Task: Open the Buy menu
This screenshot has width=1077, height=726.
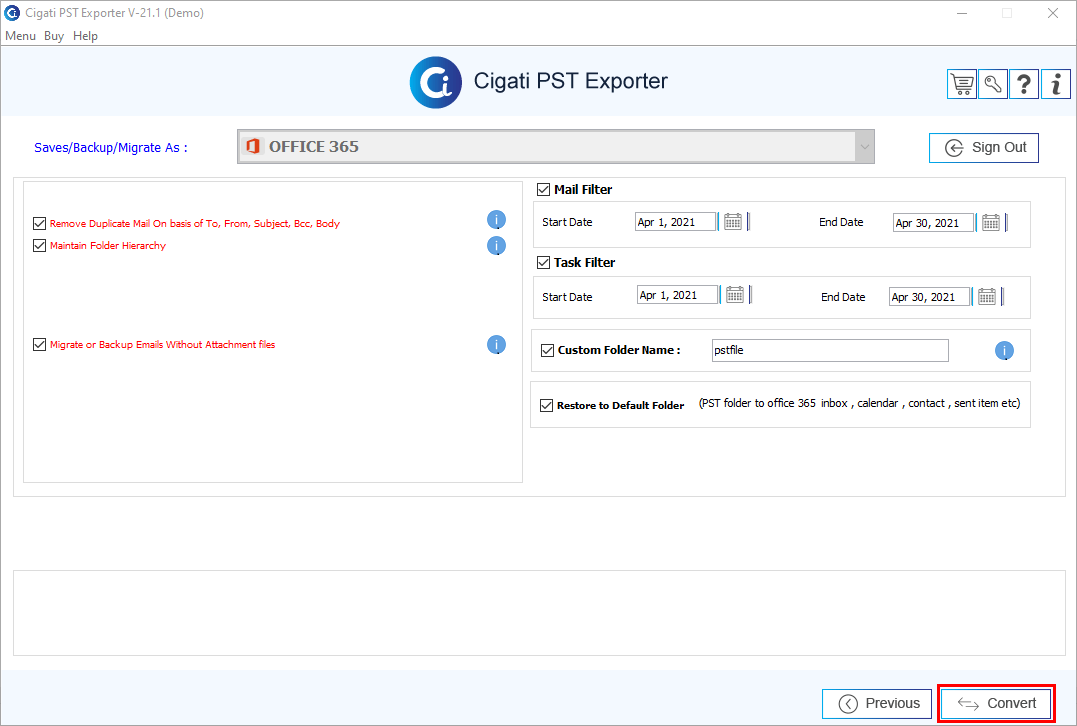Action: (x=54, y=36)
